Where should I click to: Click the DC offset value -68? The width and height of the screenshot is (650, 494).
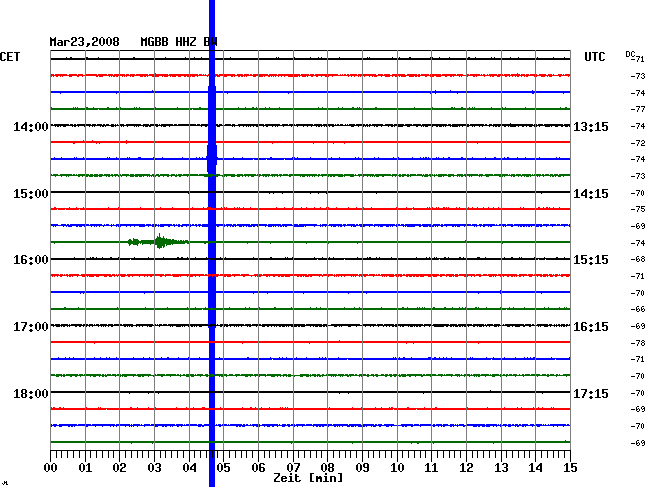pyautogui.click(x=638, y=259)
